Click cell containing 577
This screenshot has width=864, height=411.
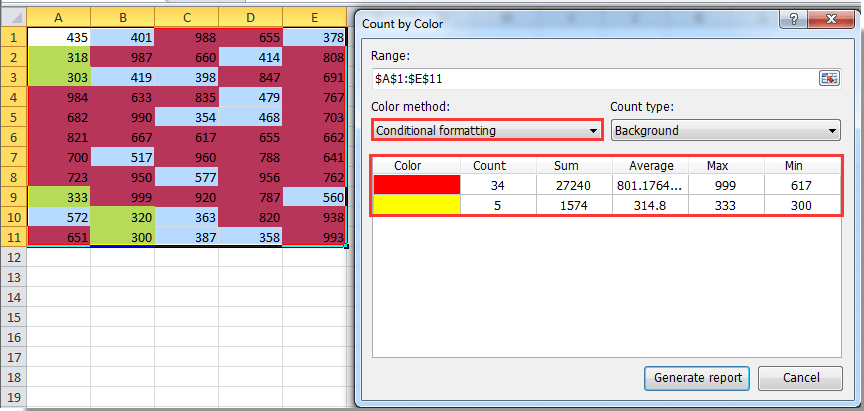[x=186, y=177]
